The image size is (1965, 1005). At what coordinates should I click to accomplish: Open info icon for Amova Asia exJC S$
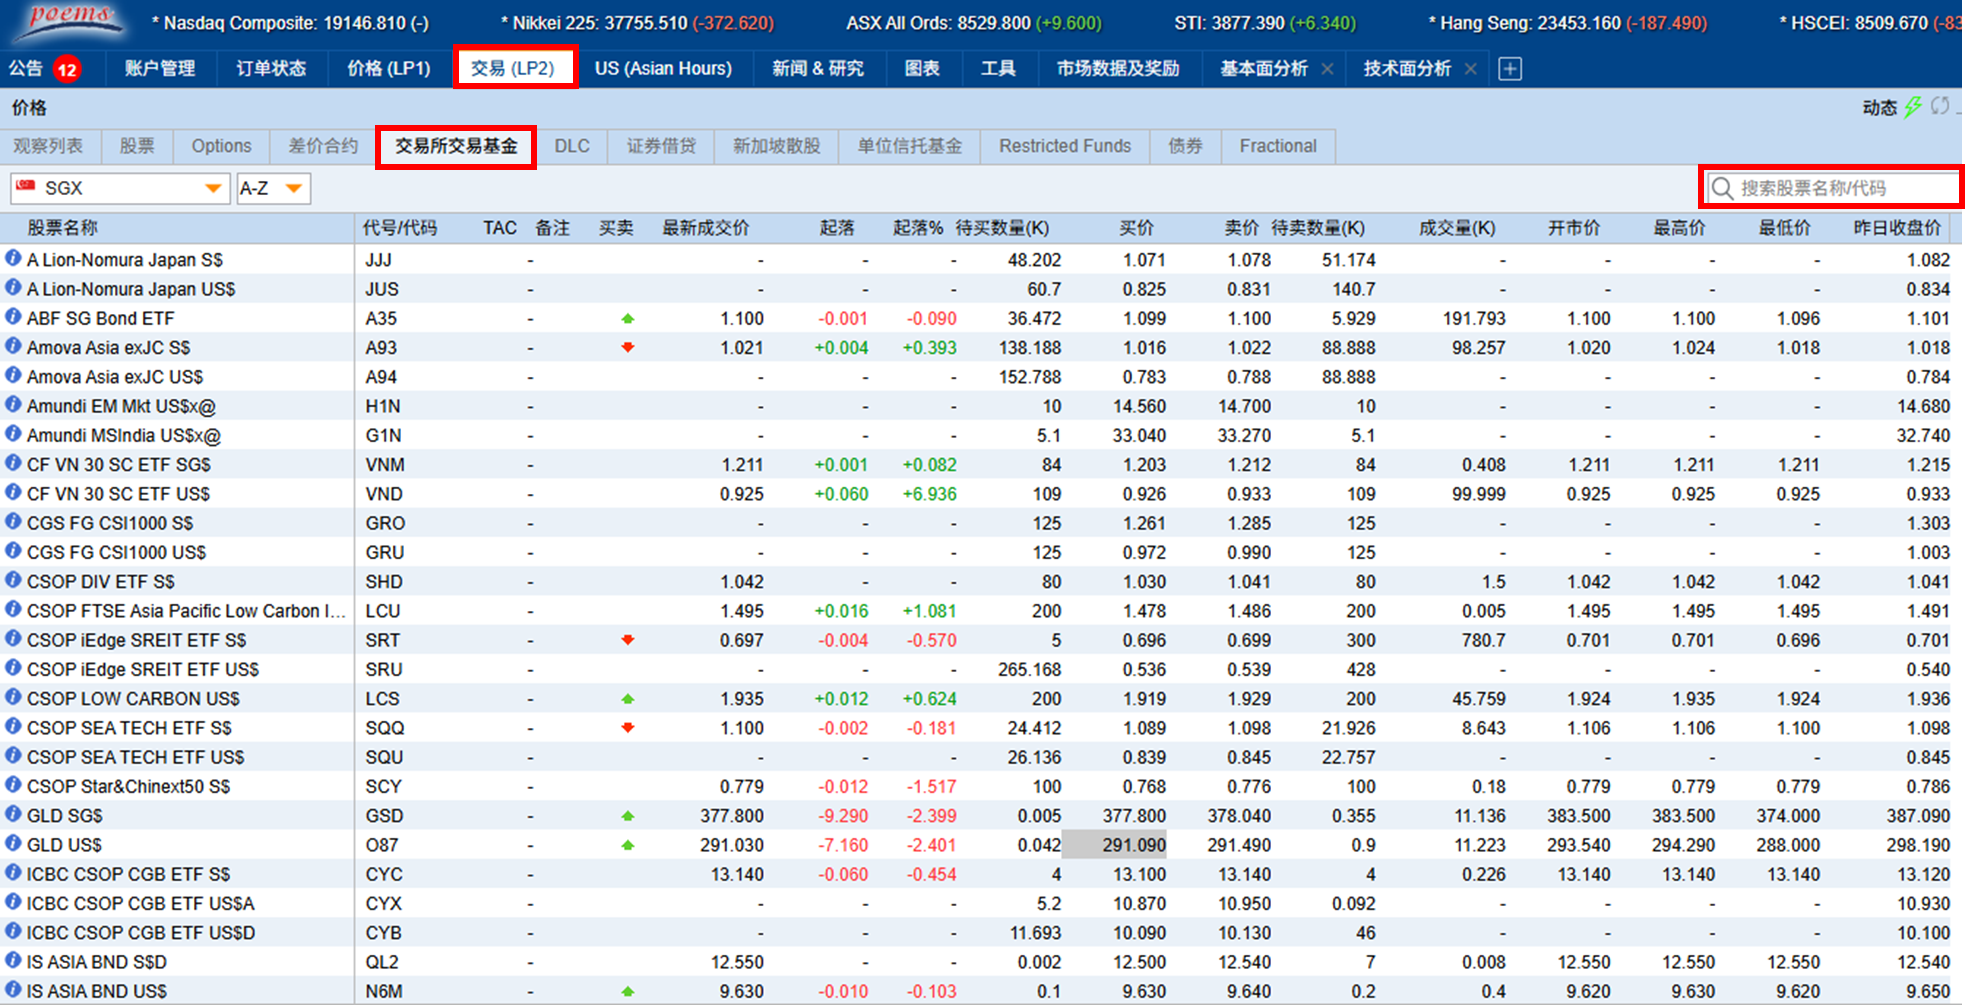(x=13, y=346)
